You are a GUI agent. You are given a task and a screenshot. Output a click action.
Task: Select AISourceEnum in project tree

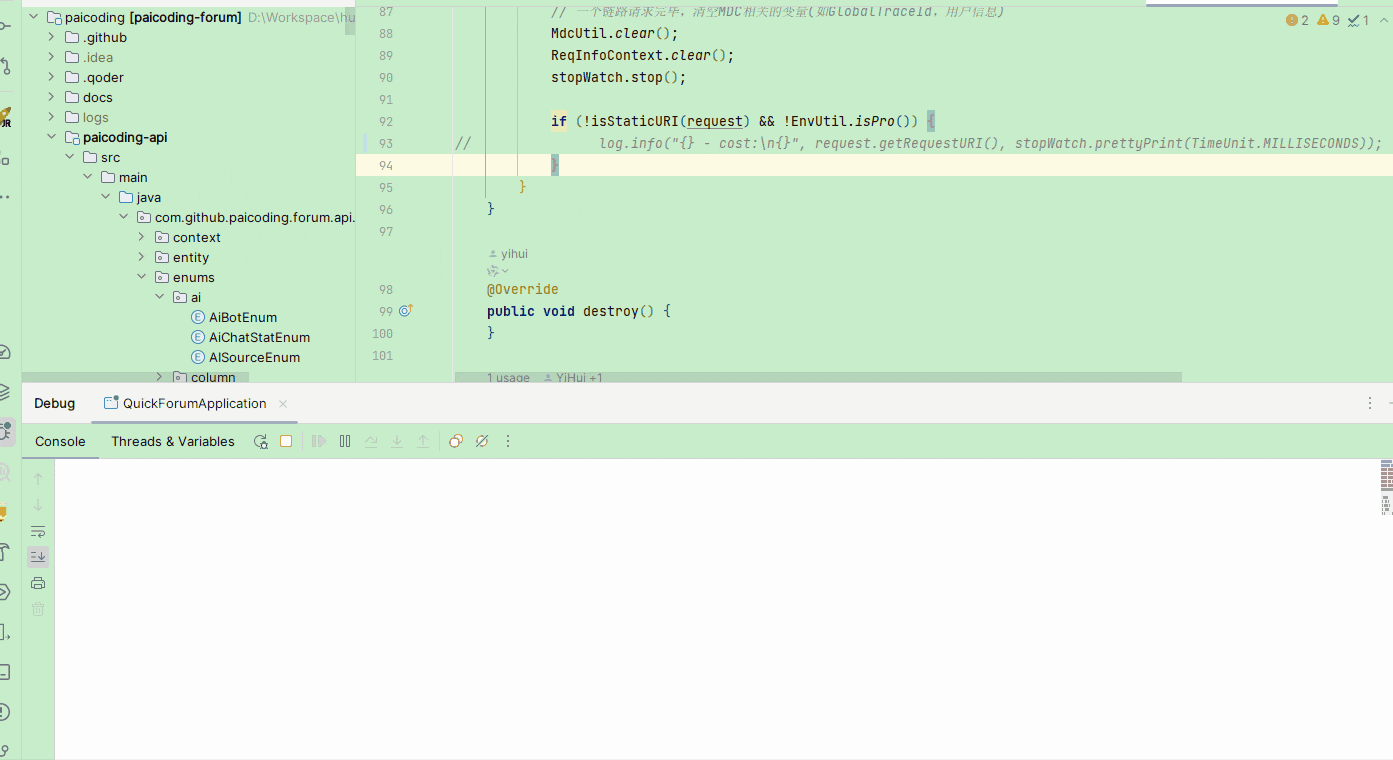pyautogui.click(x=255, y=357)
